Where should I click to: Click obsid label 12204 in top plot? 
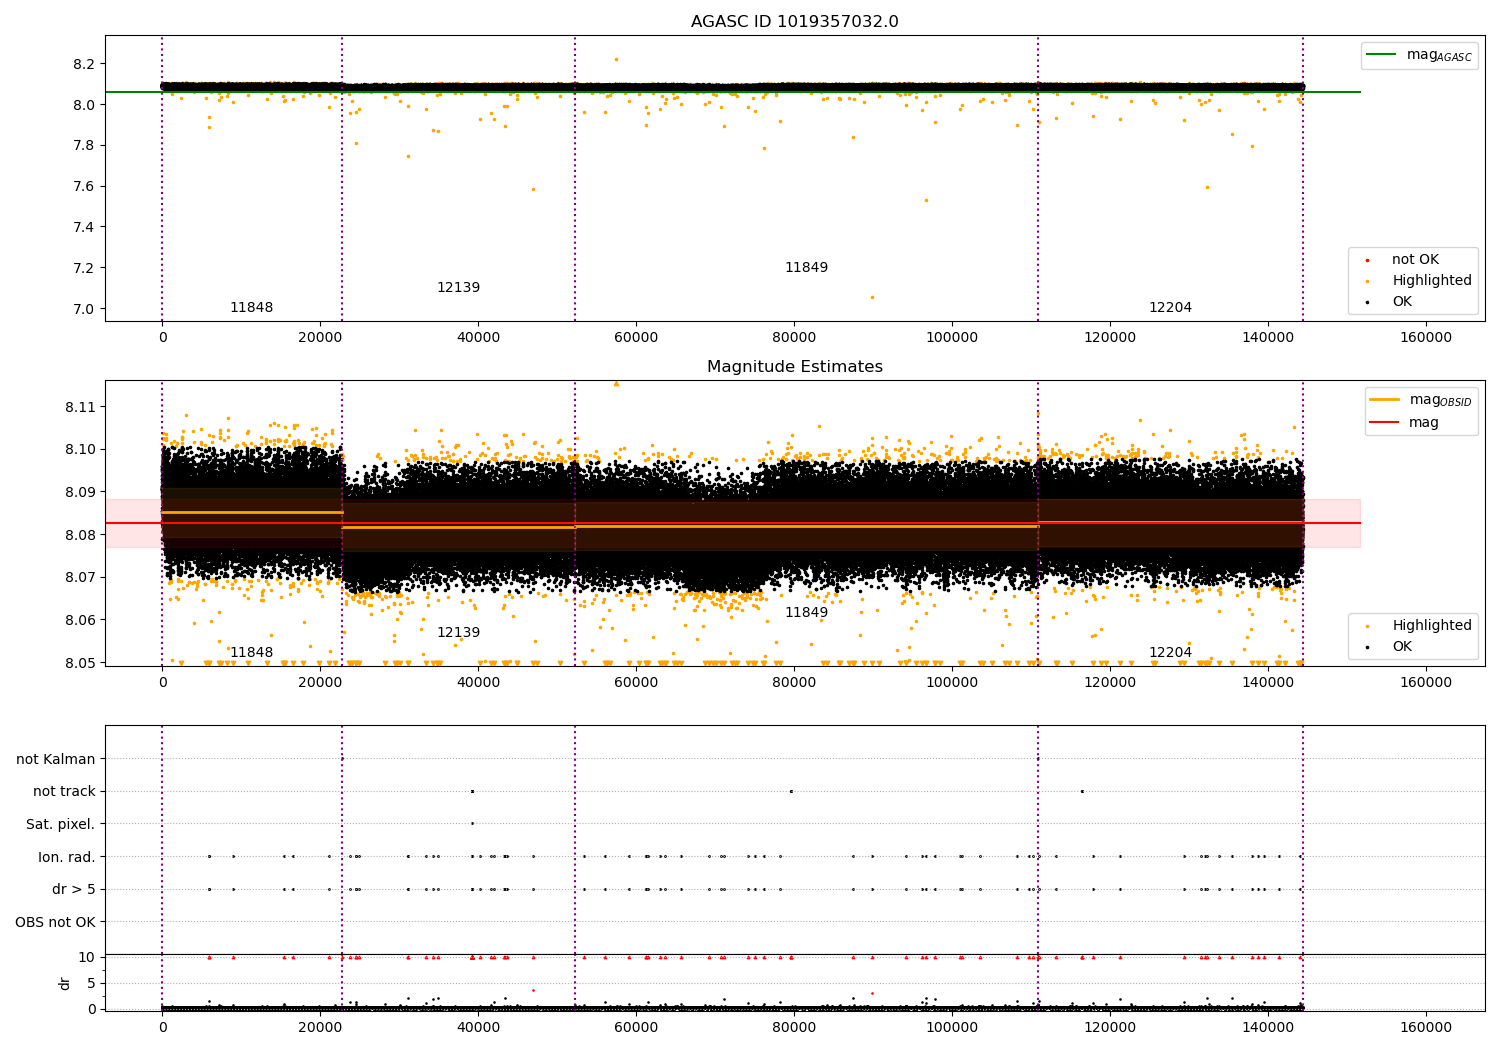(1170, 308)
